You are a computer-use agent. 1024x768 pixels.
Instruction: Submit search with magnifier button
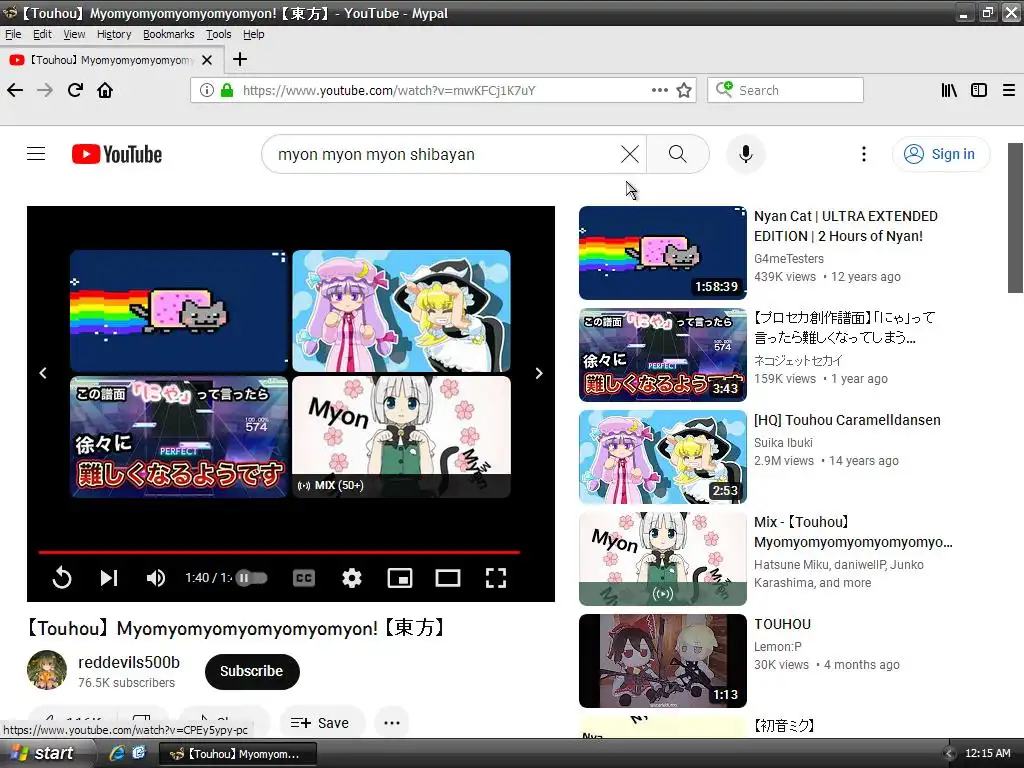[x=678, y=154]
